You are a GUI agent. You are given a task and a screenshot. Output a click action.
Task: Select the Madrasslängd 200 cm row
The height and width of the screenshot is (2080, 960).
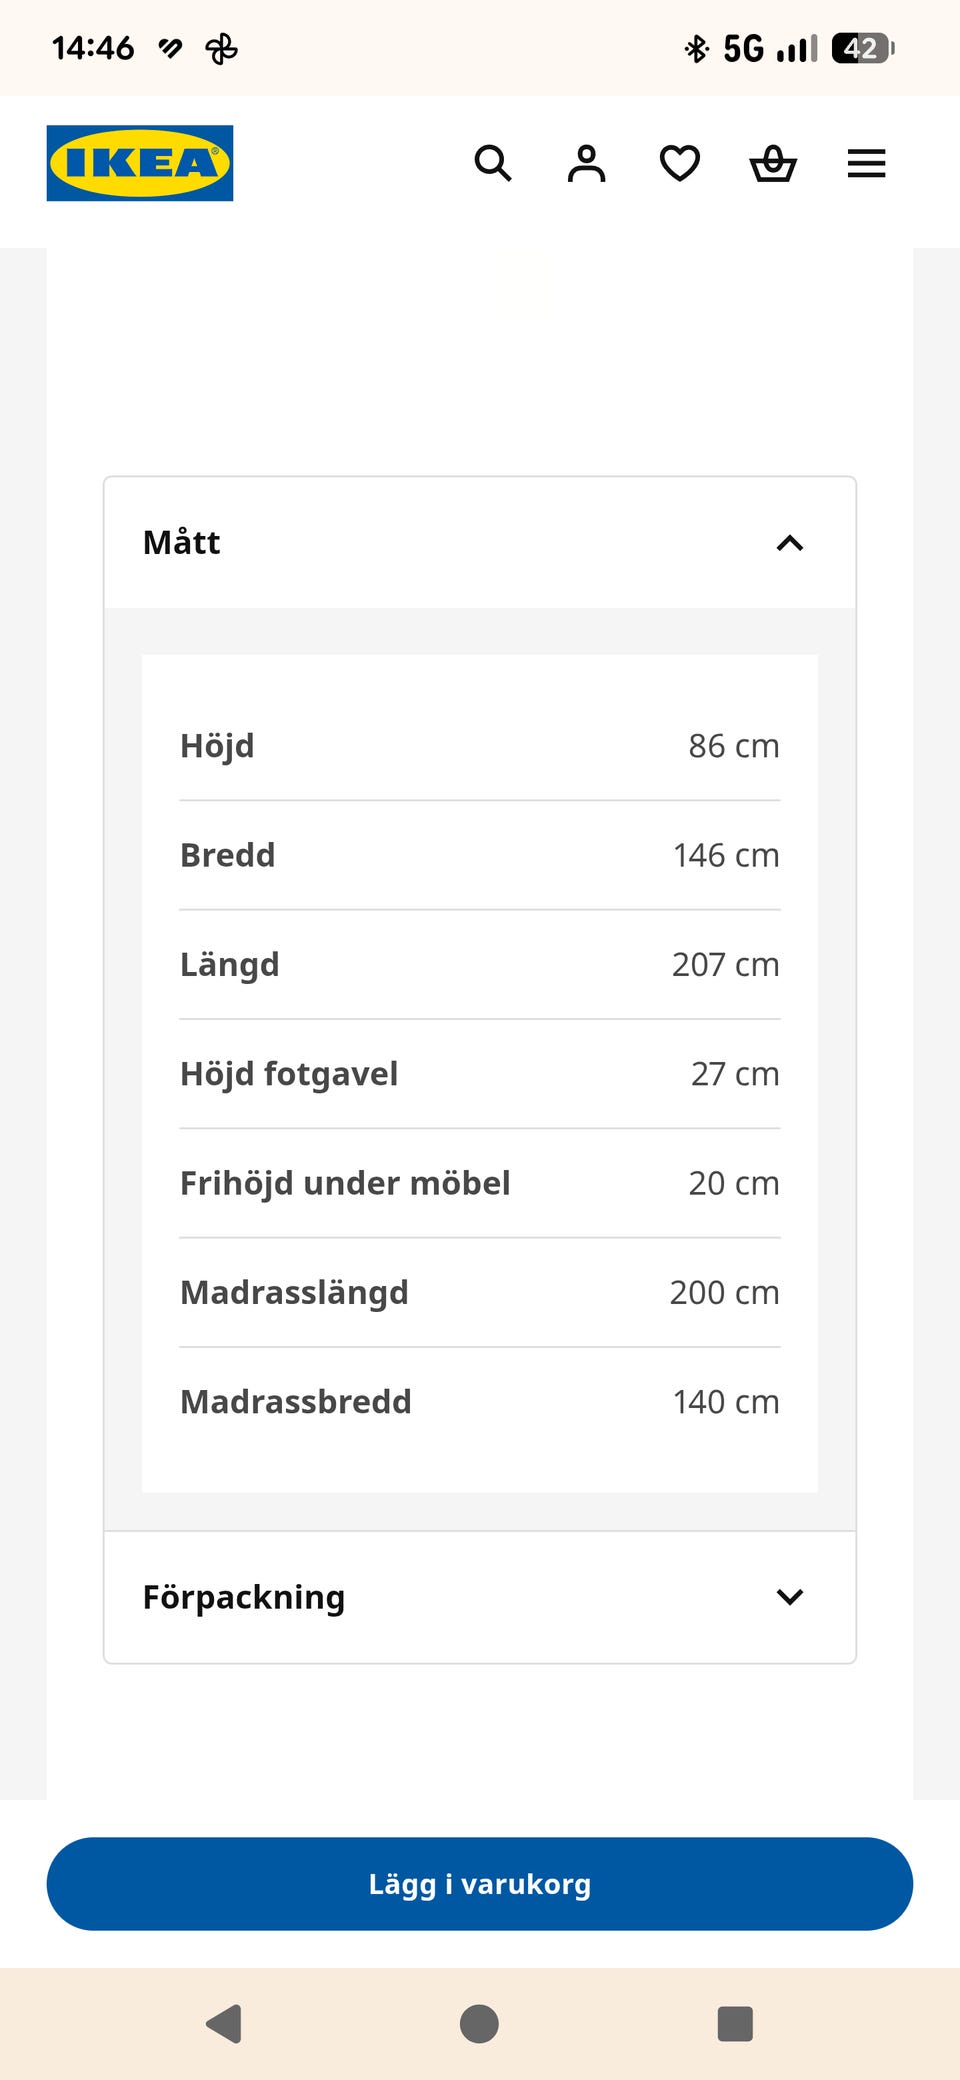[480, 1292]
